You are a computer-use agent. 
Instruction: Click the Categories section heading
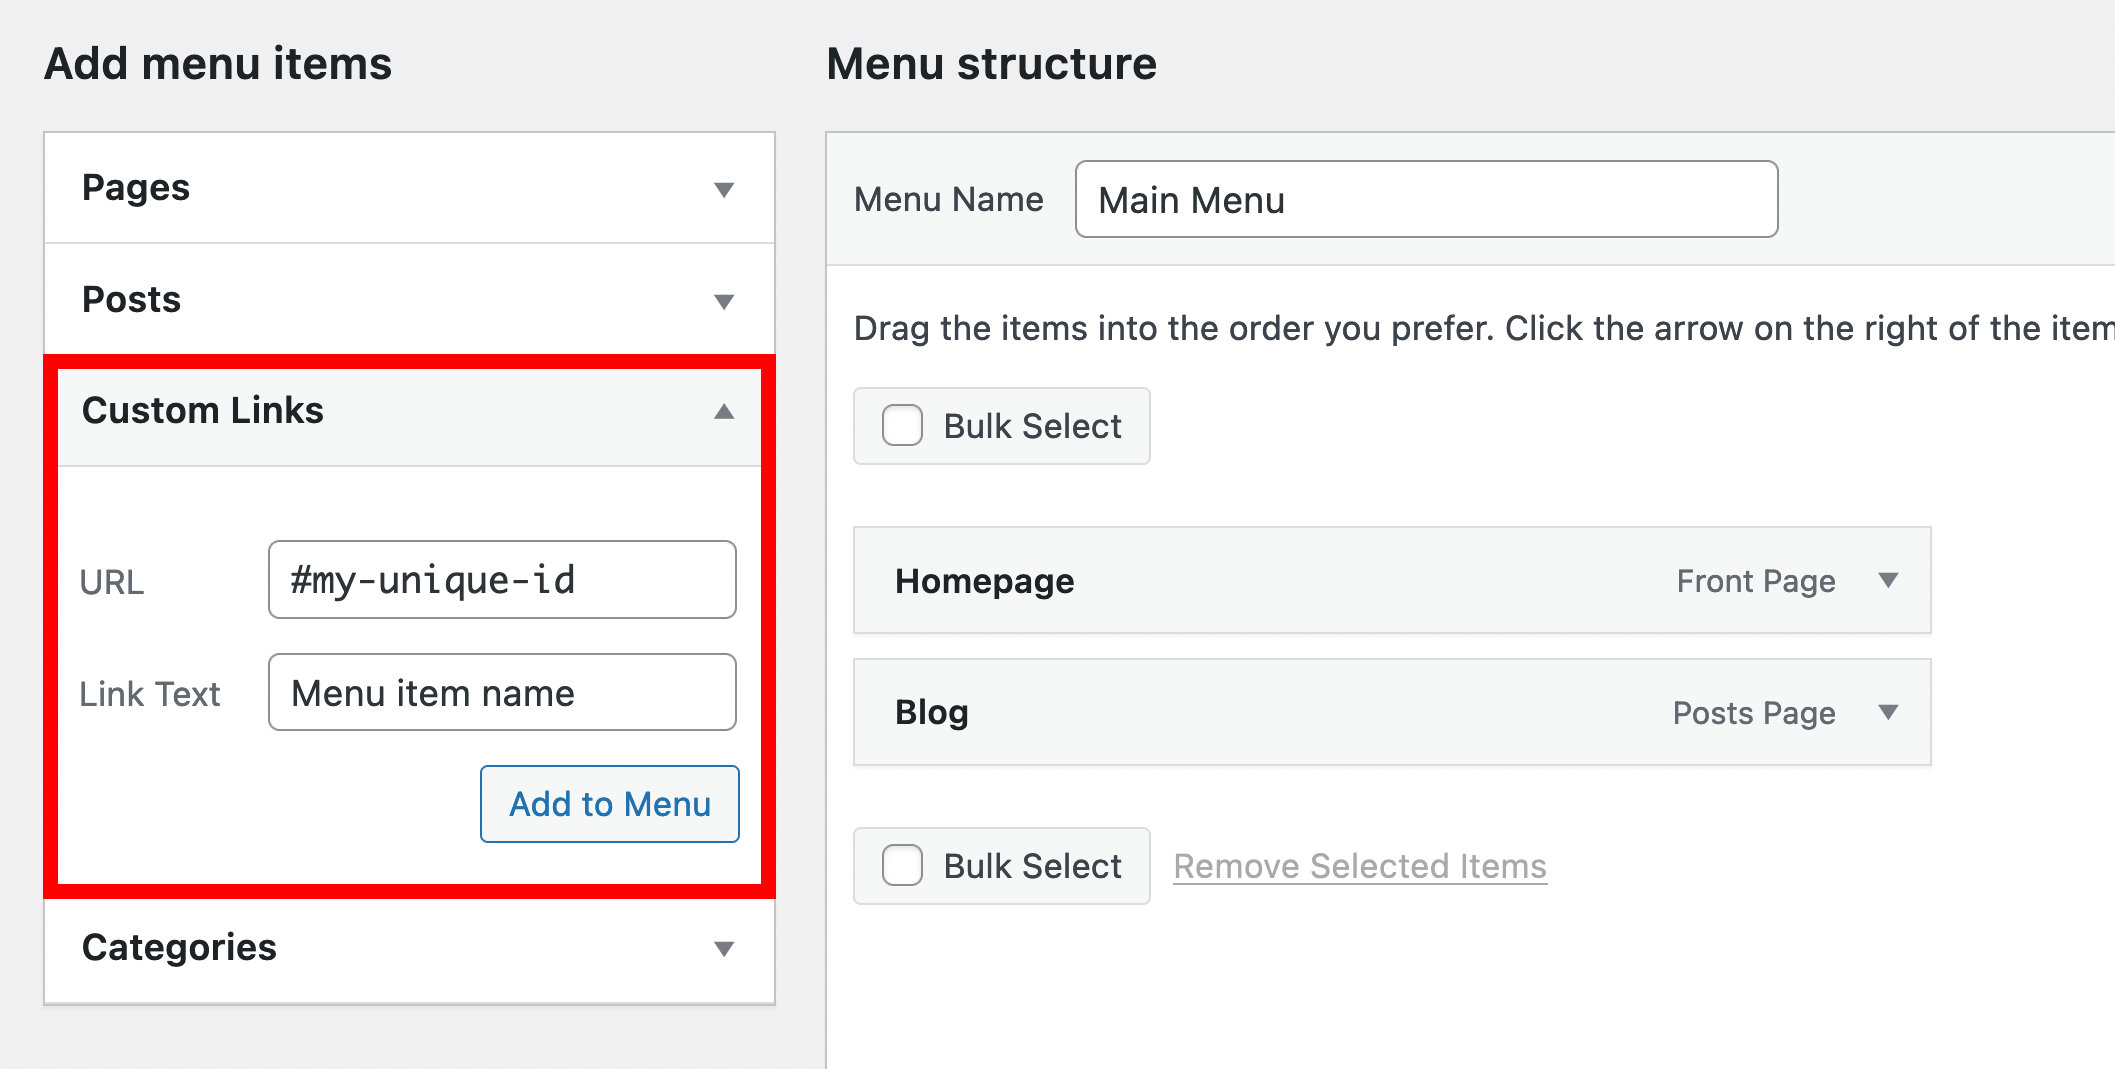pyautogui.click(x=179, y=947)
